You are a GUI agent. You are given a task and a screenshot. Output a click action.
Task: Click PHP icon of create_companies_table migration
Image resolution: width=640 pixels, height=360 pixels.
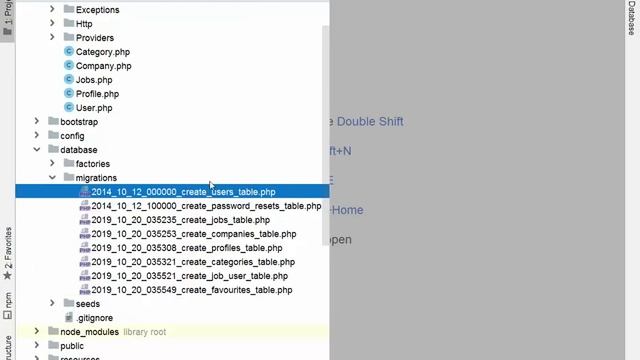point(84,233)
